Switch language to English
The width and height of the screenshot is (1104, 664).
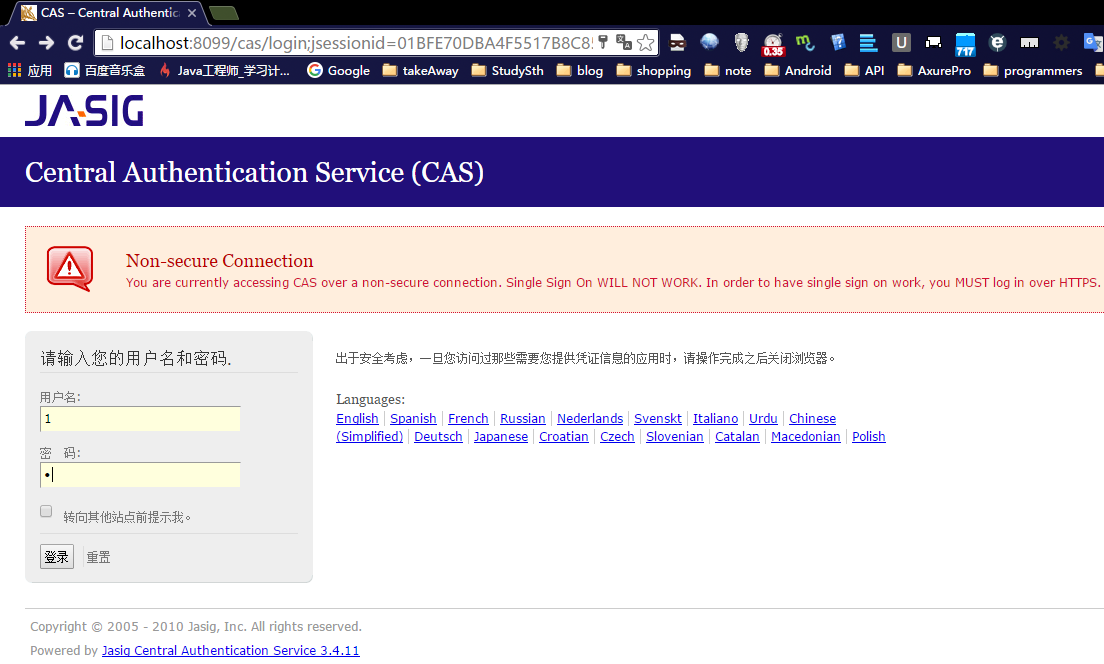click(357, 418)
